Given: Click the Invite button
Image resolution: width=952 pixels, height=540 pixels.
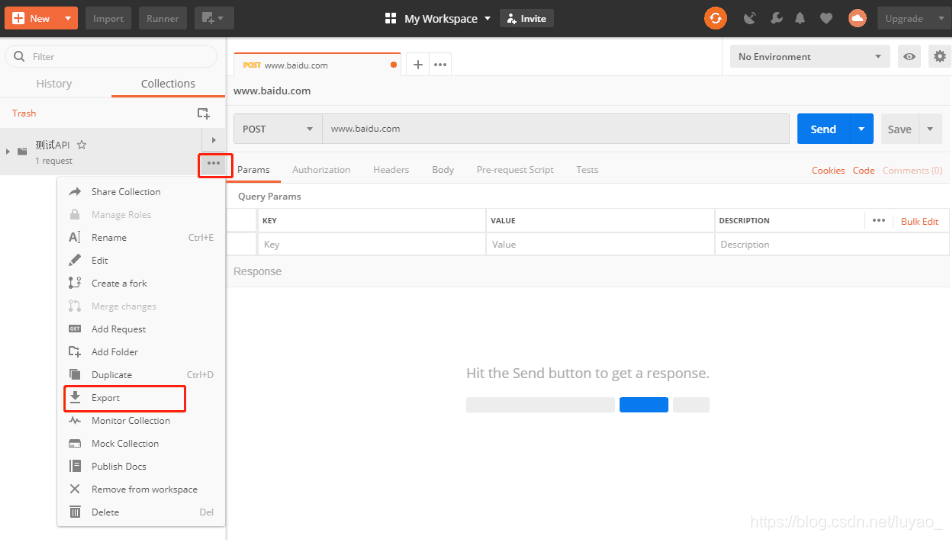Looking at the screenshot, I should pos(526,18).
